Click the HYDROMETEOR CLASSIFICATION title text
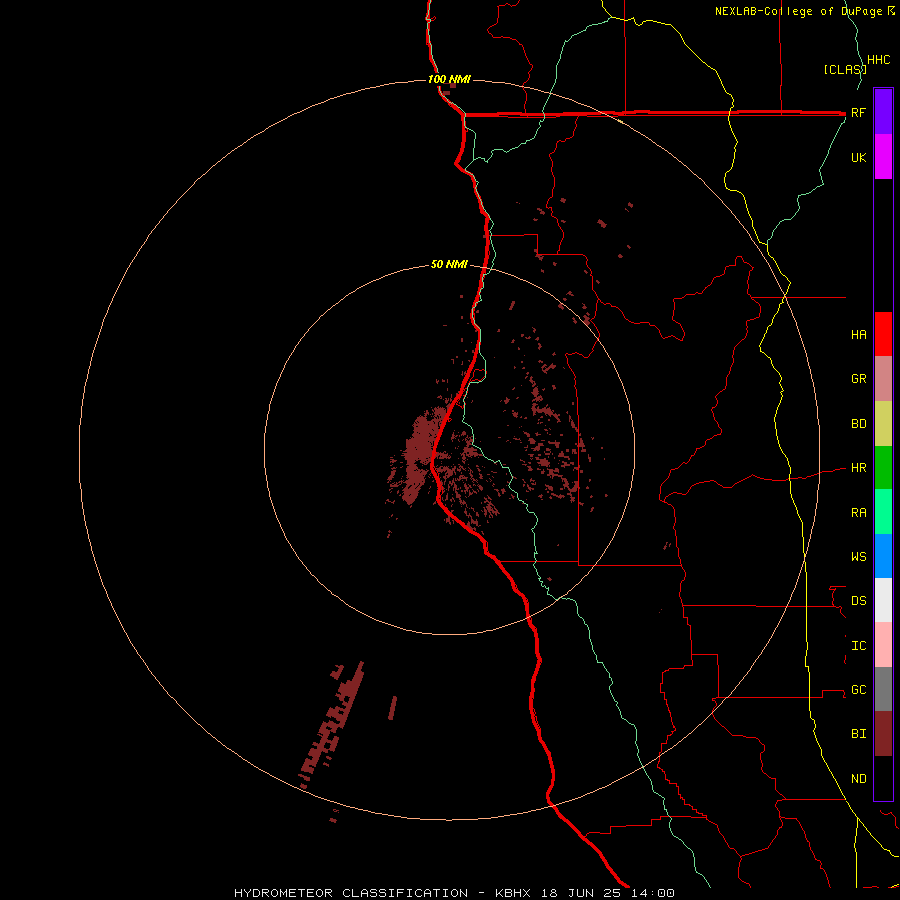 coord(351,893)
